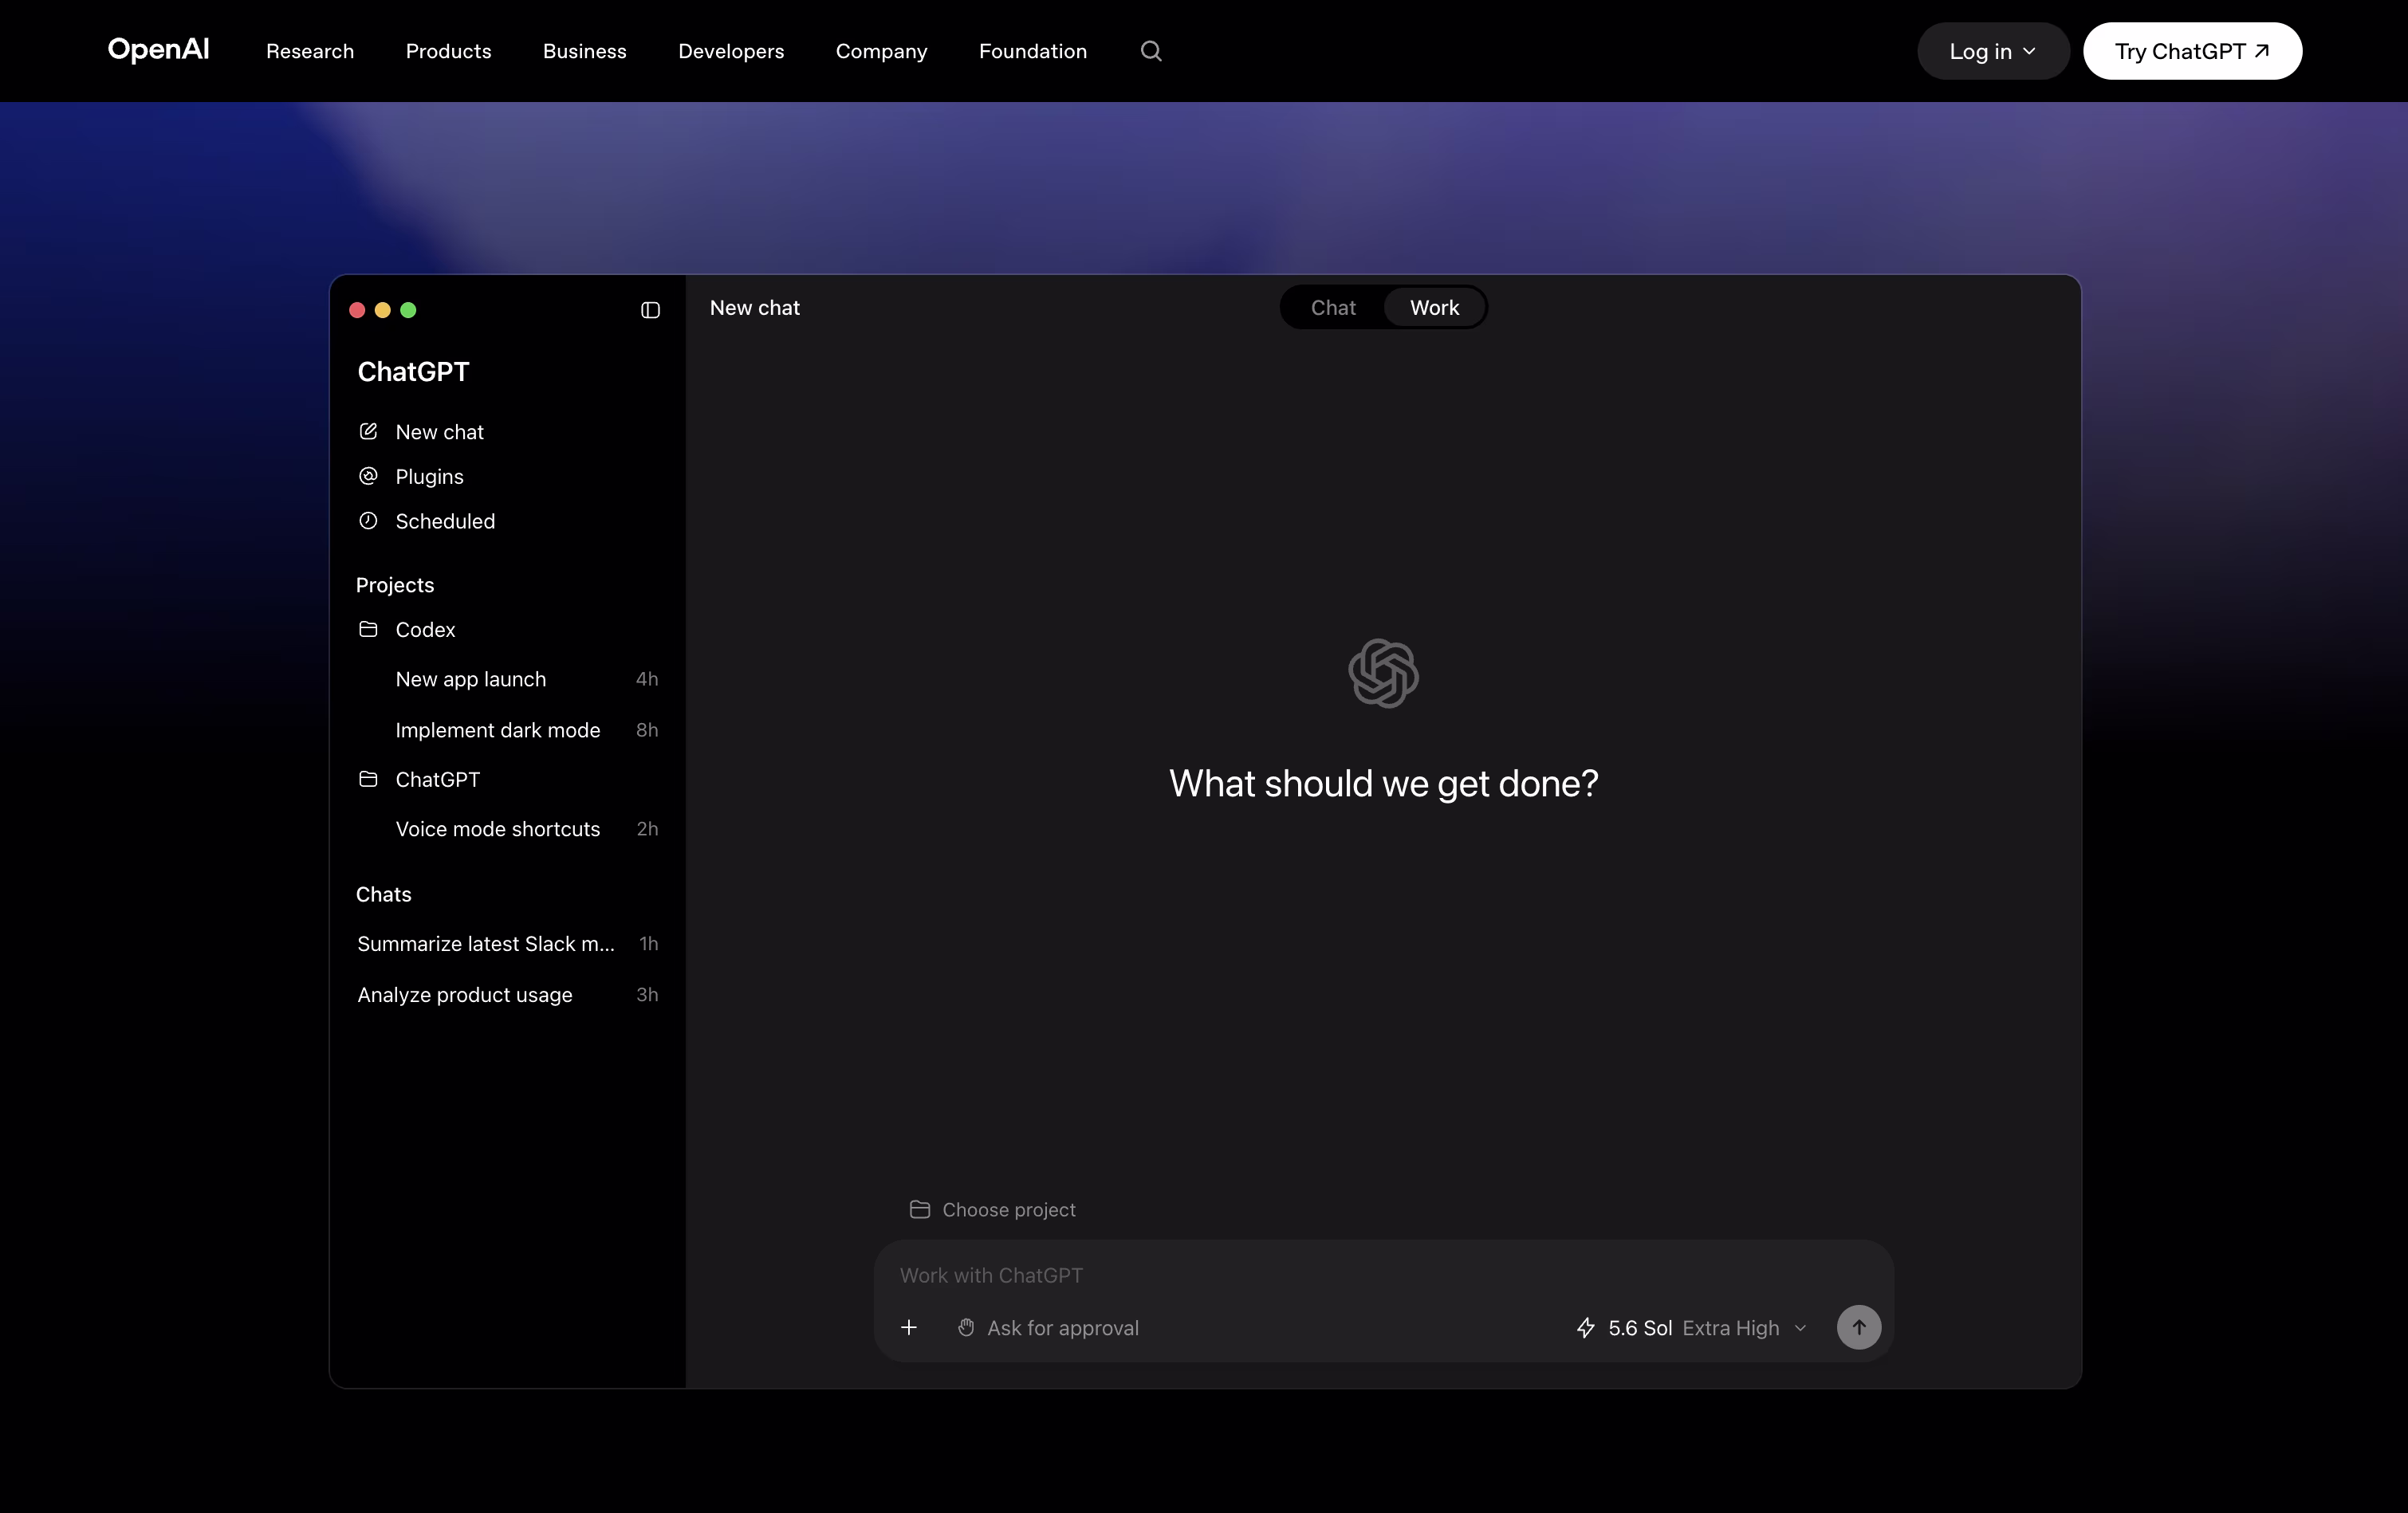Click the 4h timestamp beside New app launch
This screenshot has height=1513, width=2408.
(647, 679)
